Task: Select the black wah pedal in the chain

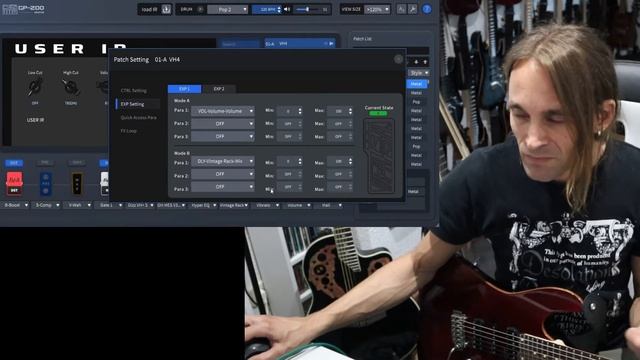Action: (x=77, y=183)
